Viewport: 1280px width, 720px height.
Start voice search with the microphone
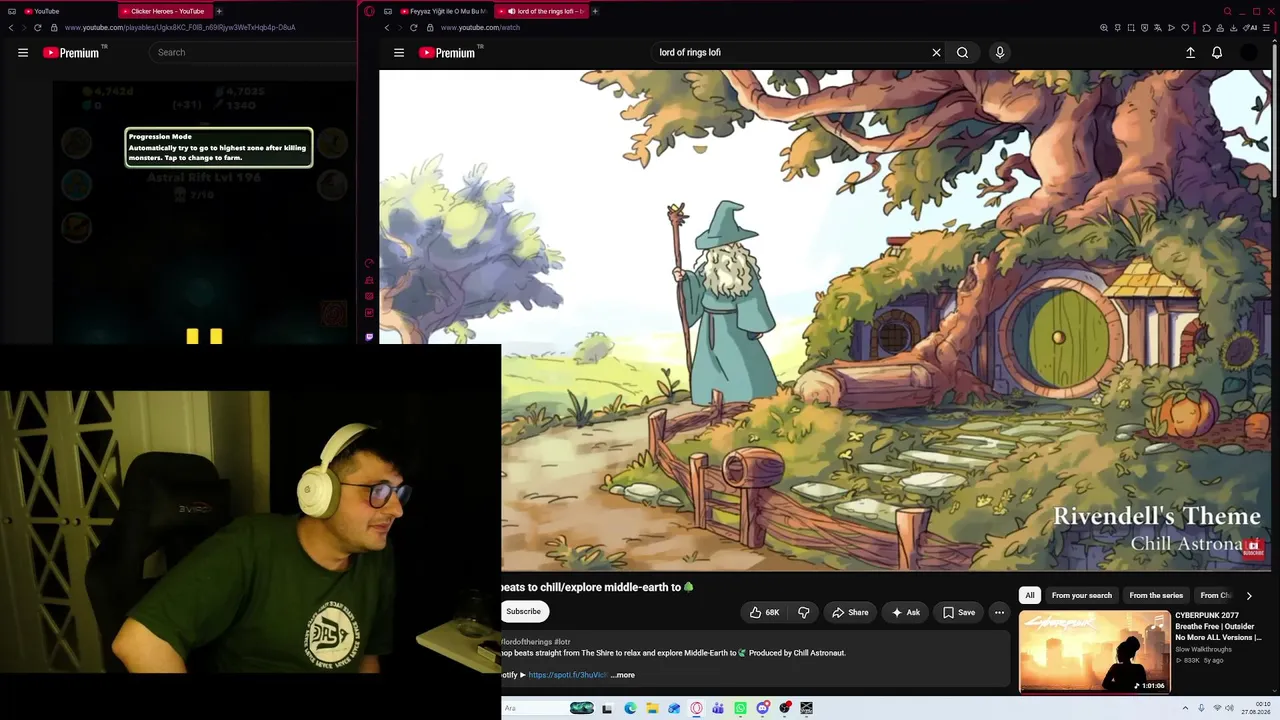[999, 53]
